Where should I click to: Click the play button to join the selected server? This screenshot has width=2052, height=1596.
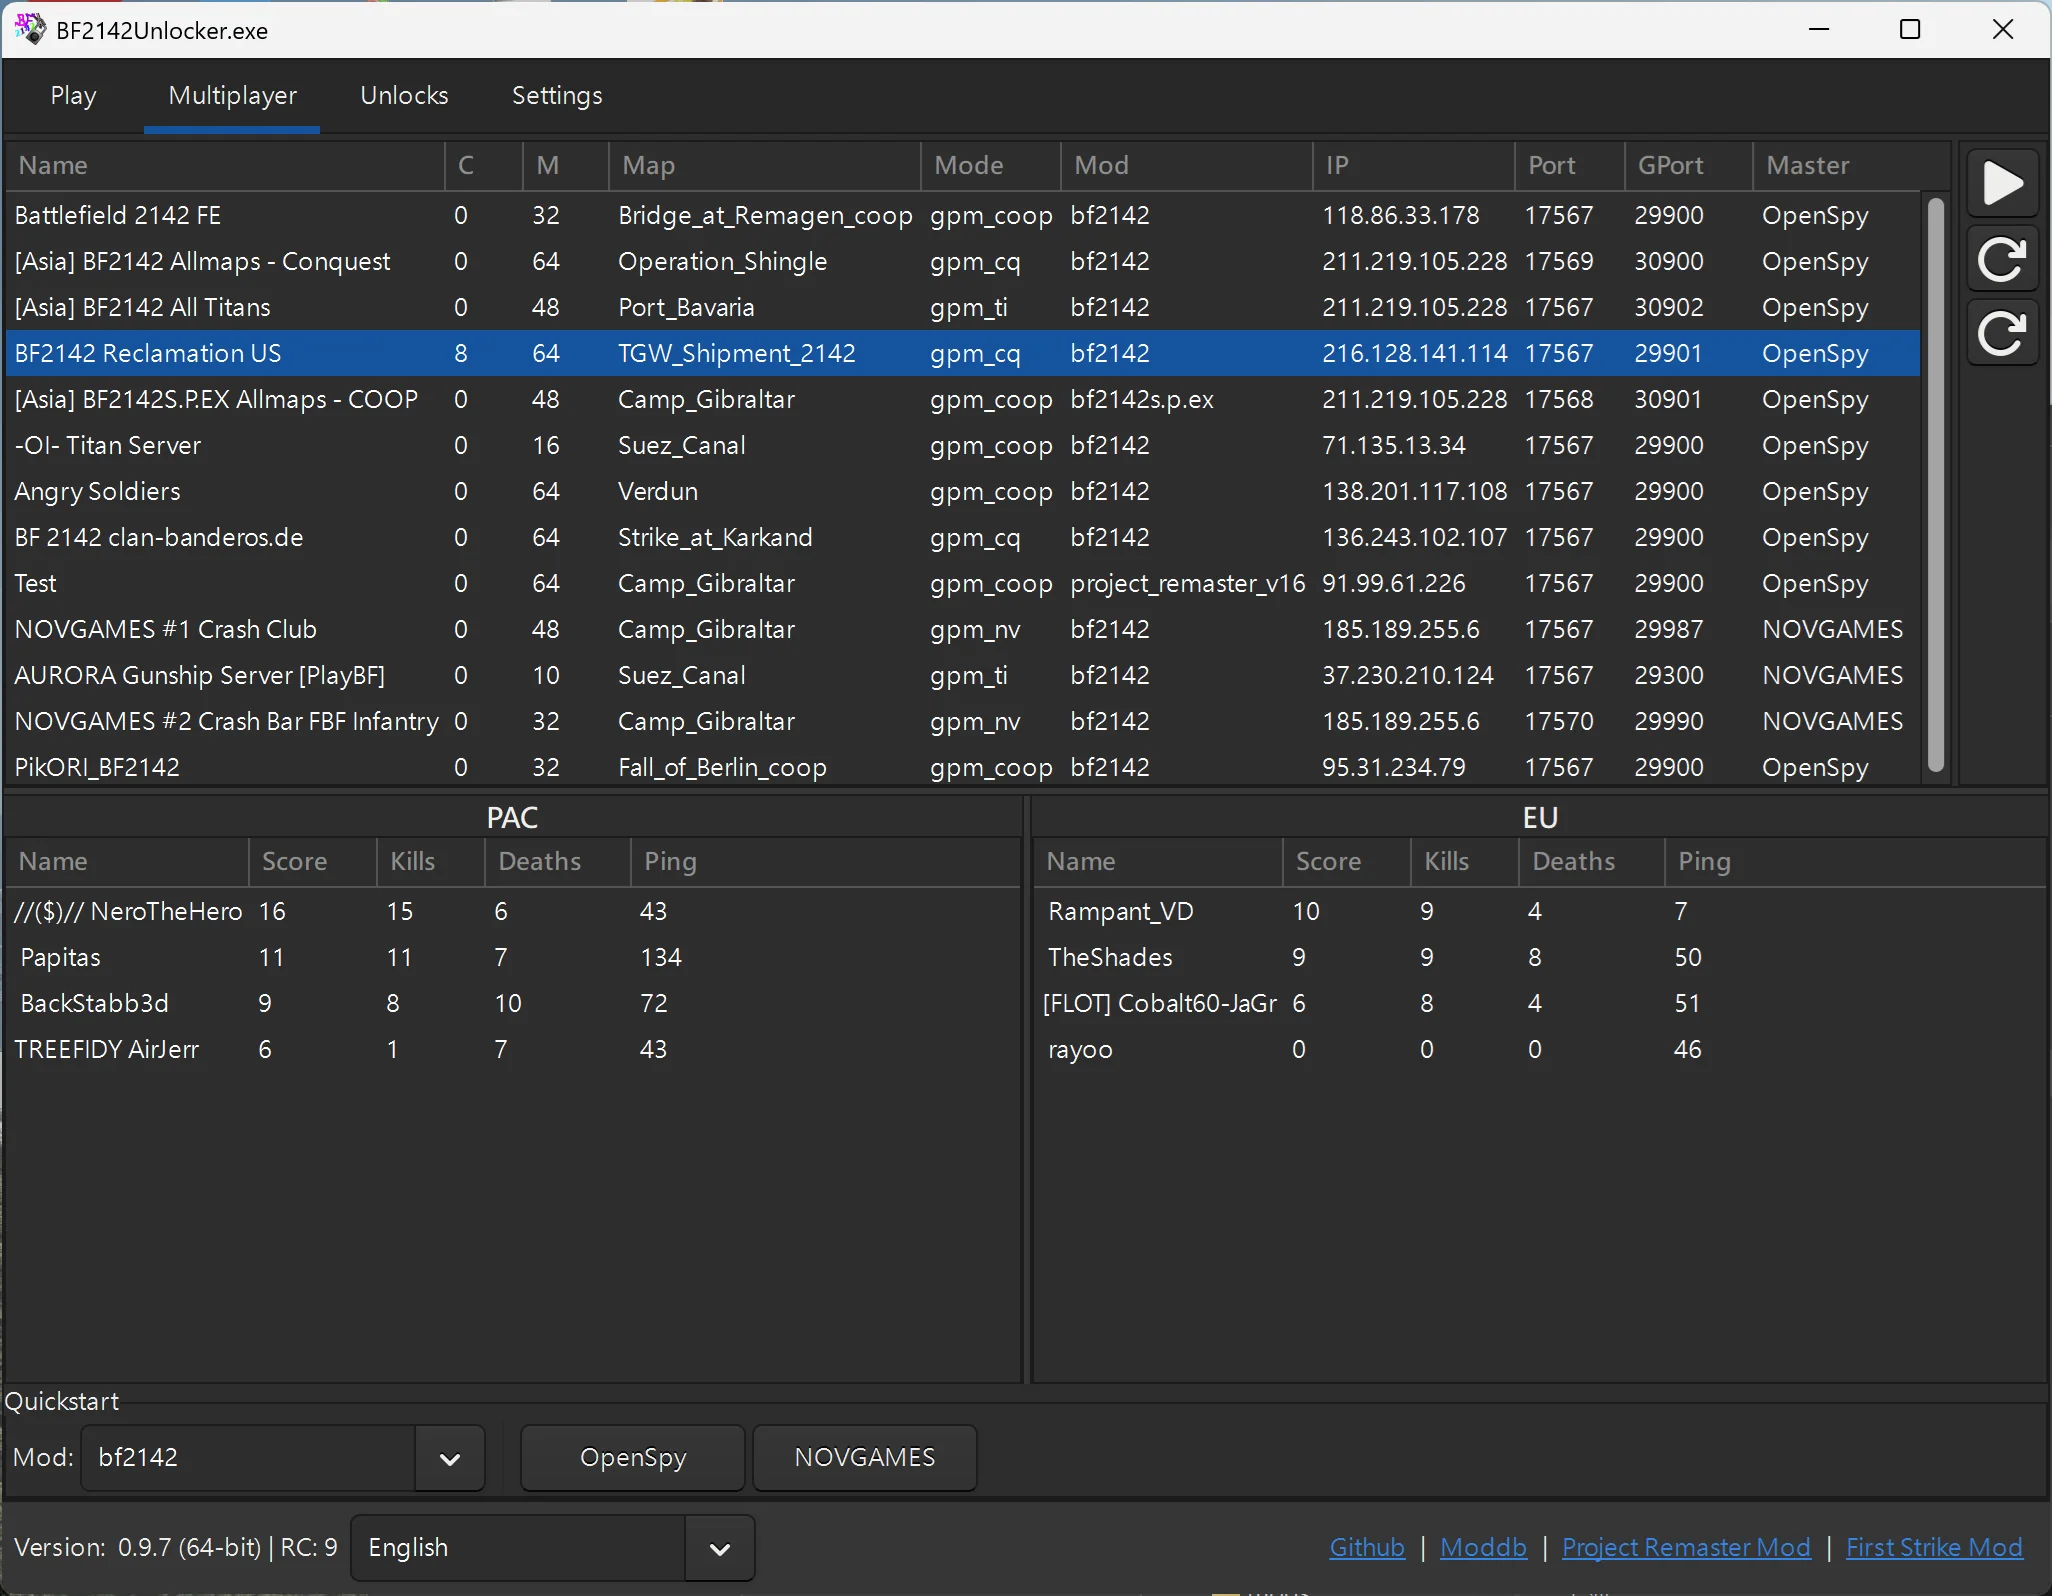tap(2003, 183)
